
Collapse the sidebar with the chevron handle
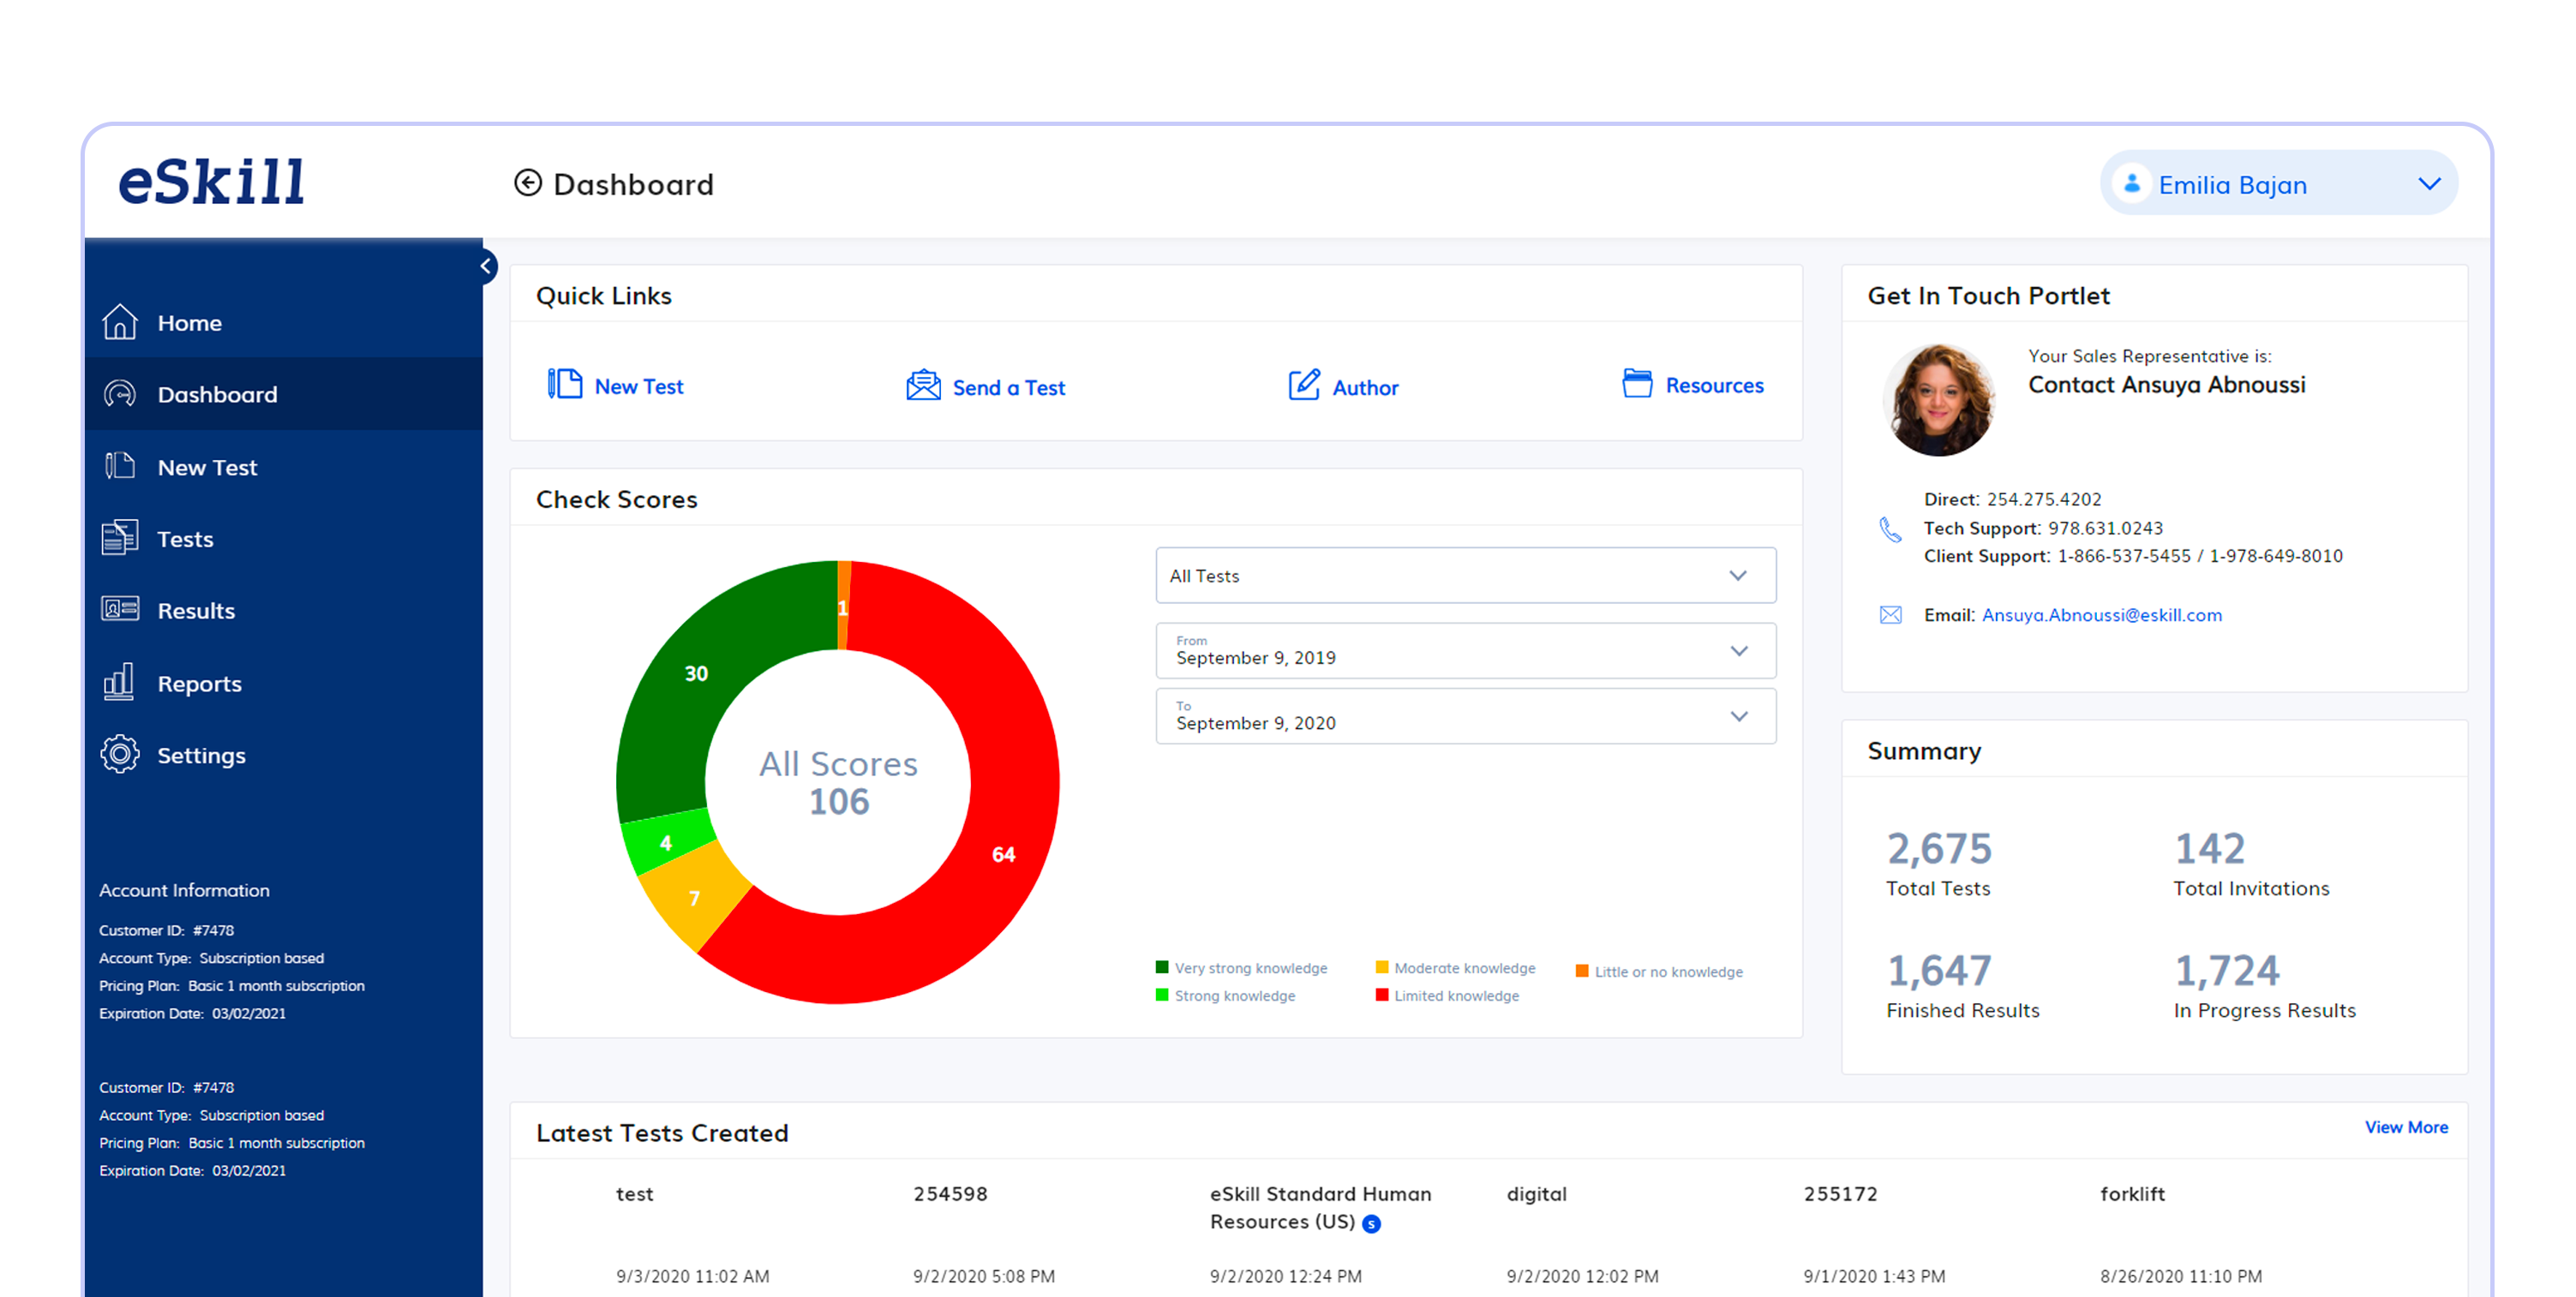[486, 266]
